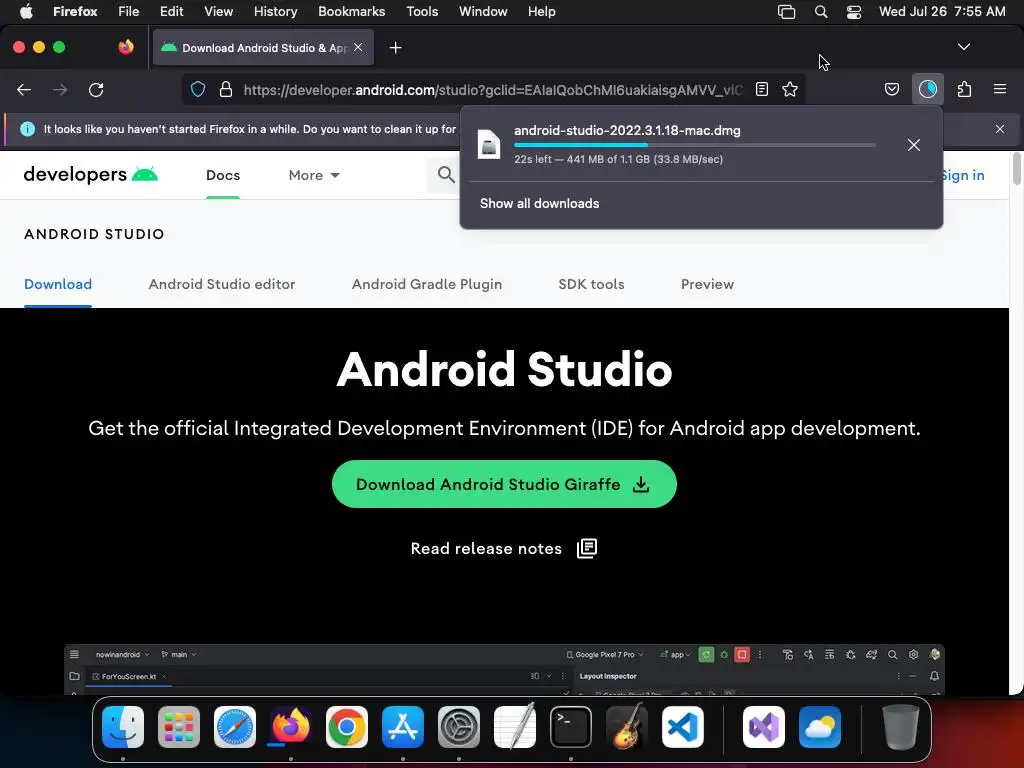Open System Settings from the Dock
The image size is (1024, 768).
pos(459,727)
